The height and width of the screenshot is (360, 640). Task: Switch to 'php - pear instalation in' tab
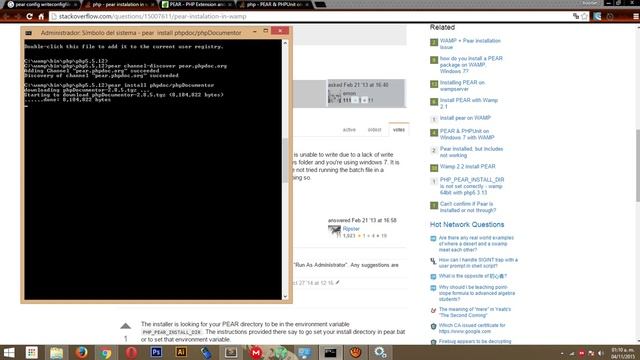click(x=120, y=4)
